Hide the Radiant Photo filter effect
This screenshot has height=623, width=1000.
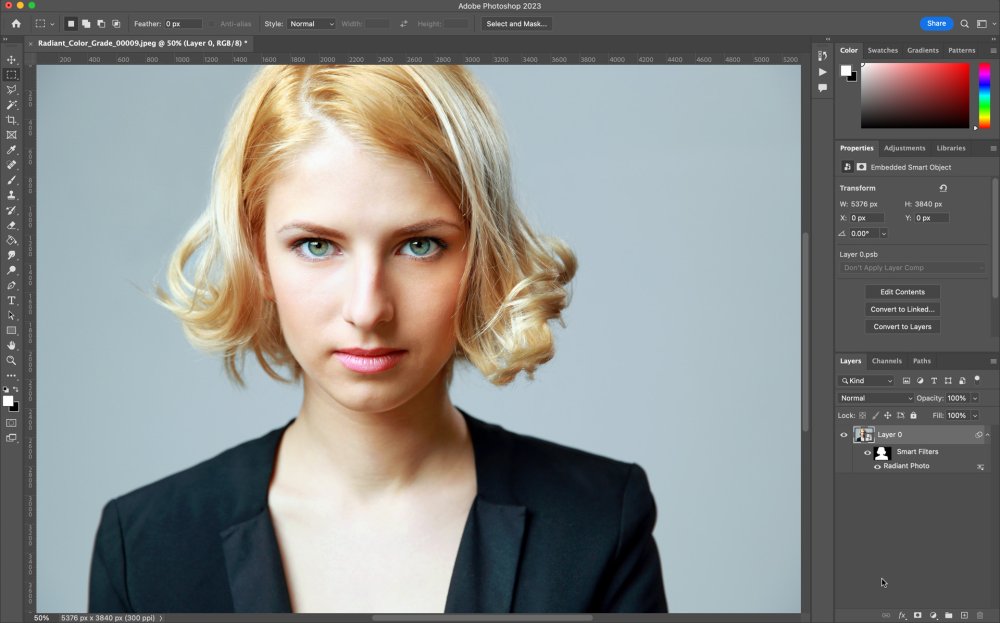click(877, 466)
